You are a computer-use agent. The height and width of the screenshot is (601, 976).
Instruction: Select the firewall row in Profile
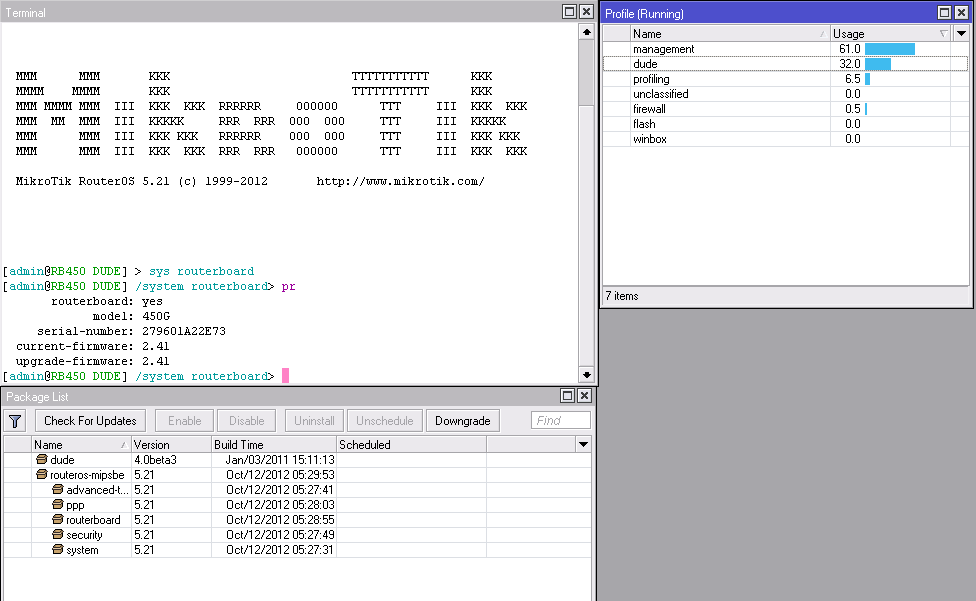click(x=786, y=109)
